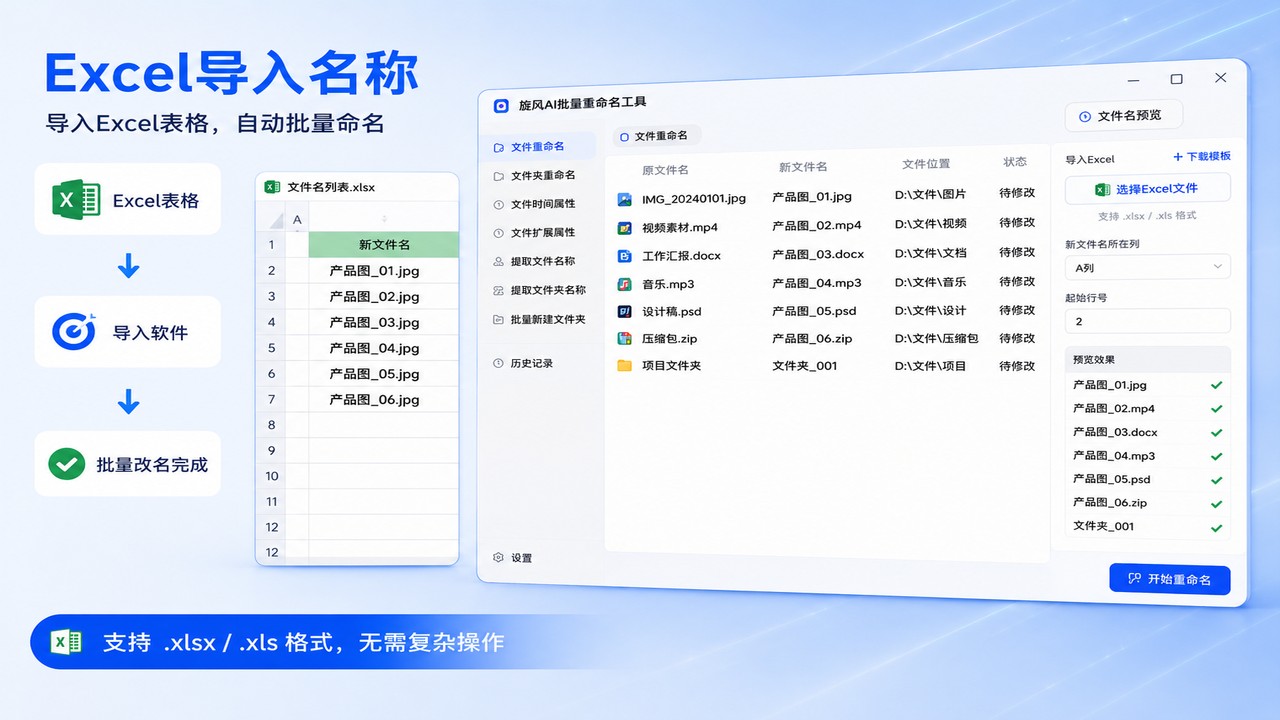Click the Excel icon in the bottom banner

tap(66, 642)
